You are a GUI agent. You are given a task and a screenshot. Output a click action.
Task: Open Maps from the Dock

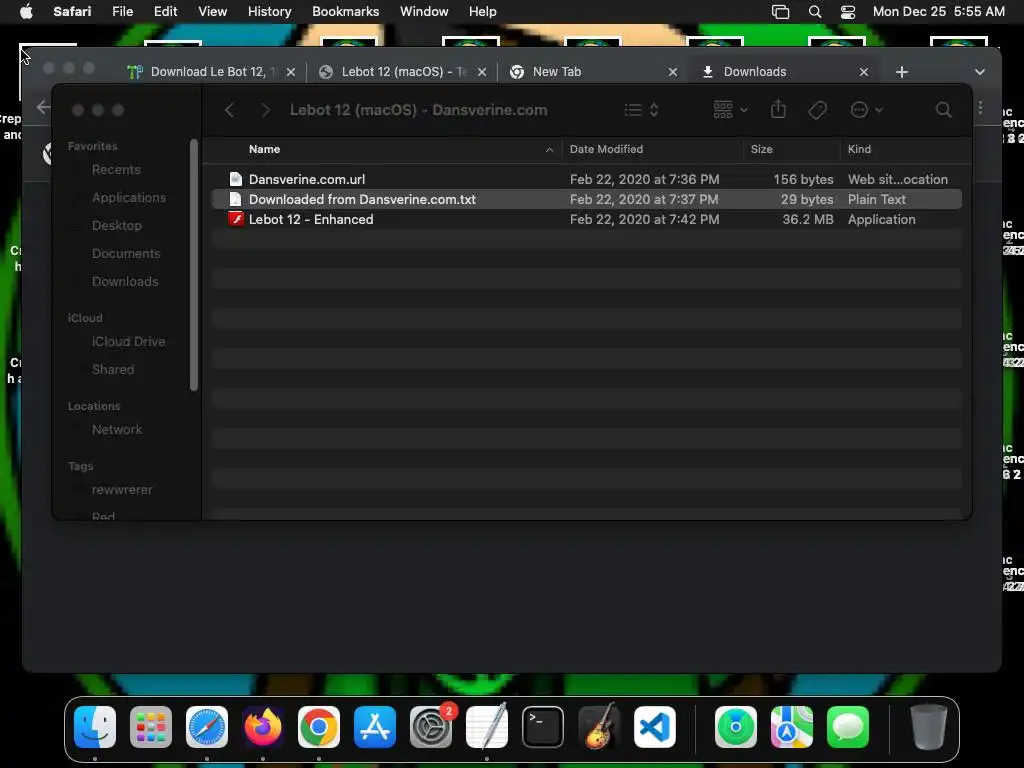pos(792,727)
